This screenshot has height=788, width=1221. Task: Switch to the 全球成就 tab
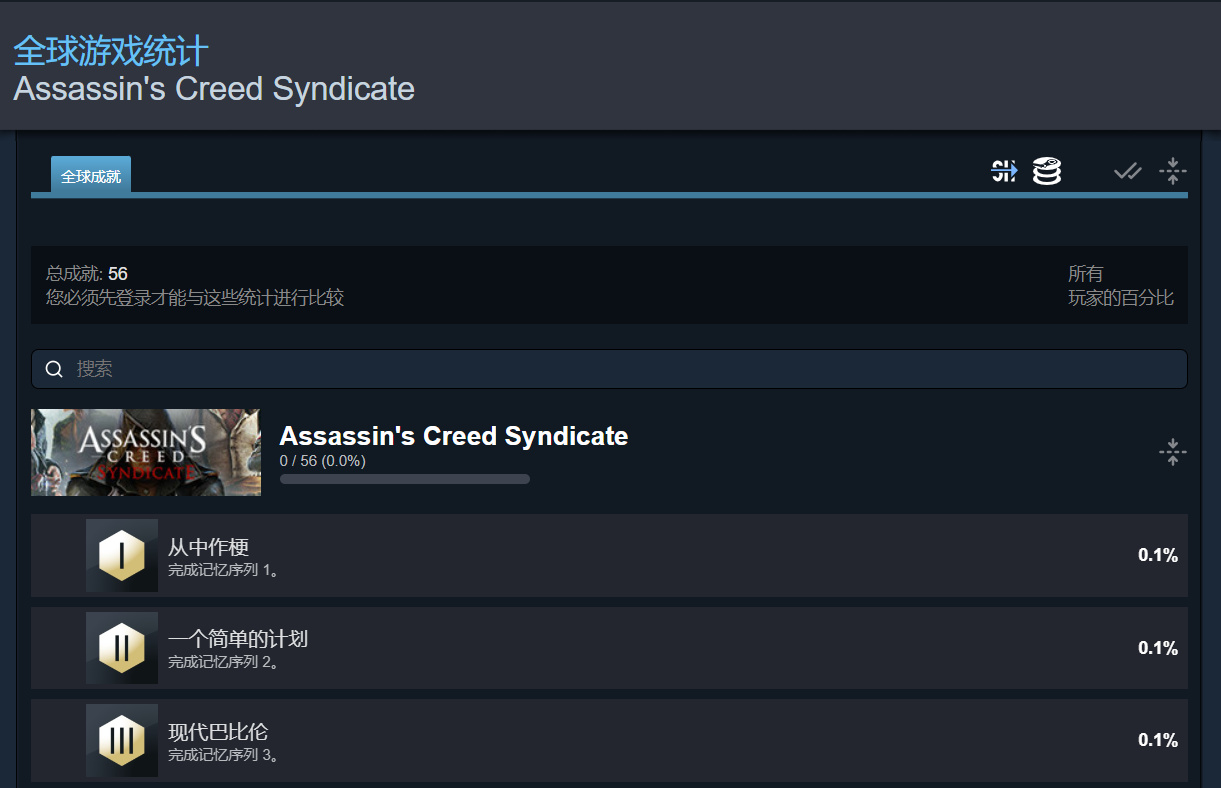point(91,176)
